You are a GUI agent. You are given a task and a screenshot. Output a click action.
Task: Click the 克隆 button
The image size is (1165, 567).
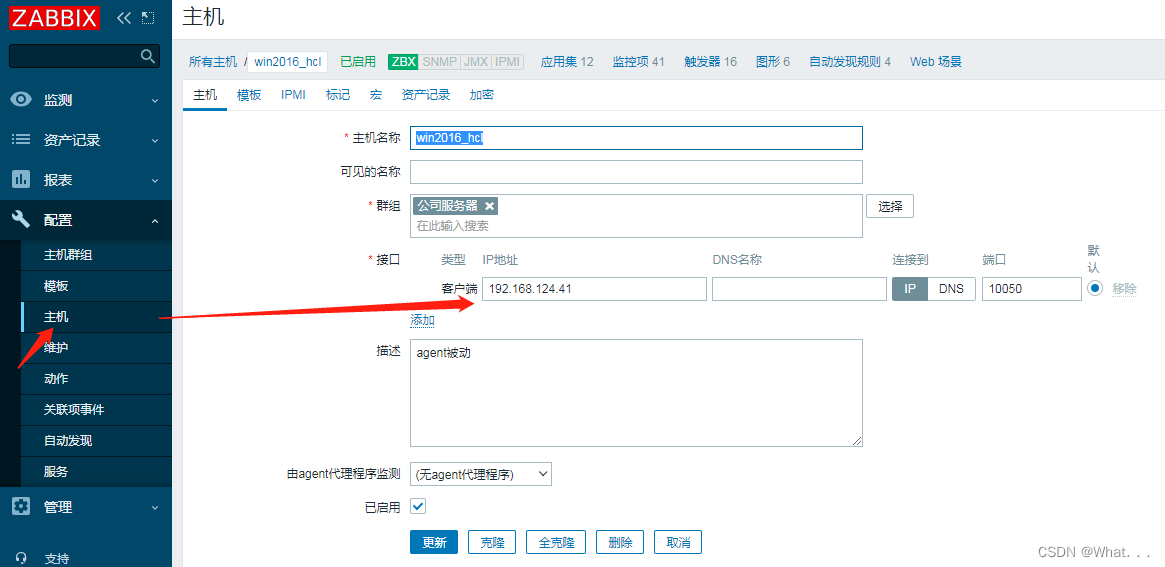pos(492,542)
